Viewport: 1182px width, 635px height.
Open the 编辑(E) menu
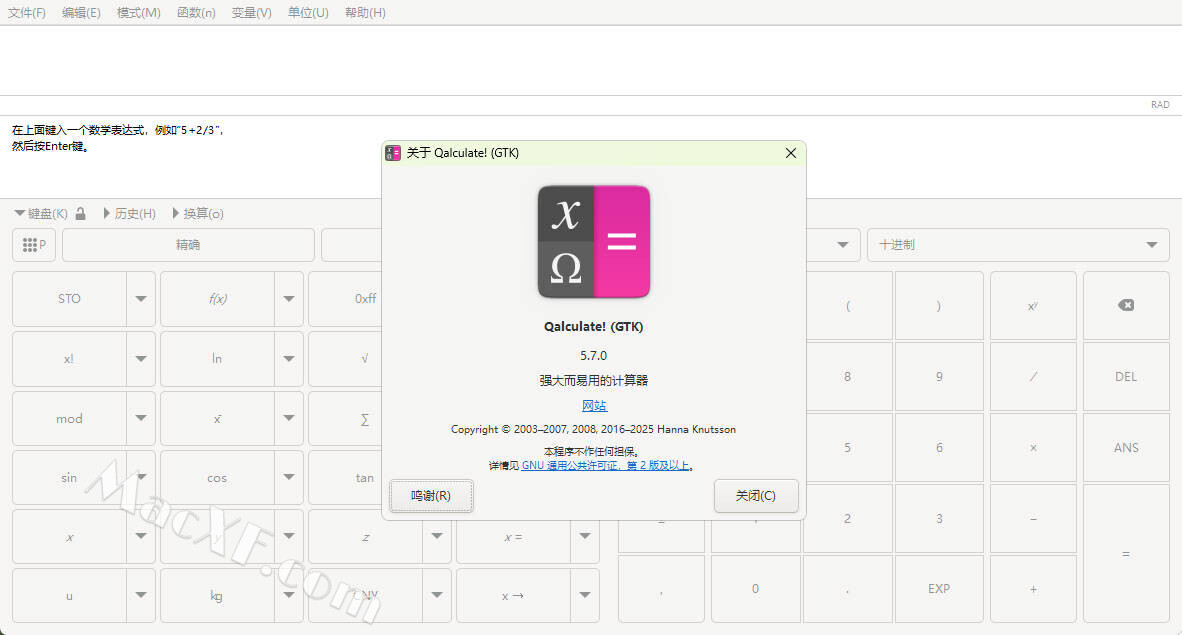pos(81,13)
